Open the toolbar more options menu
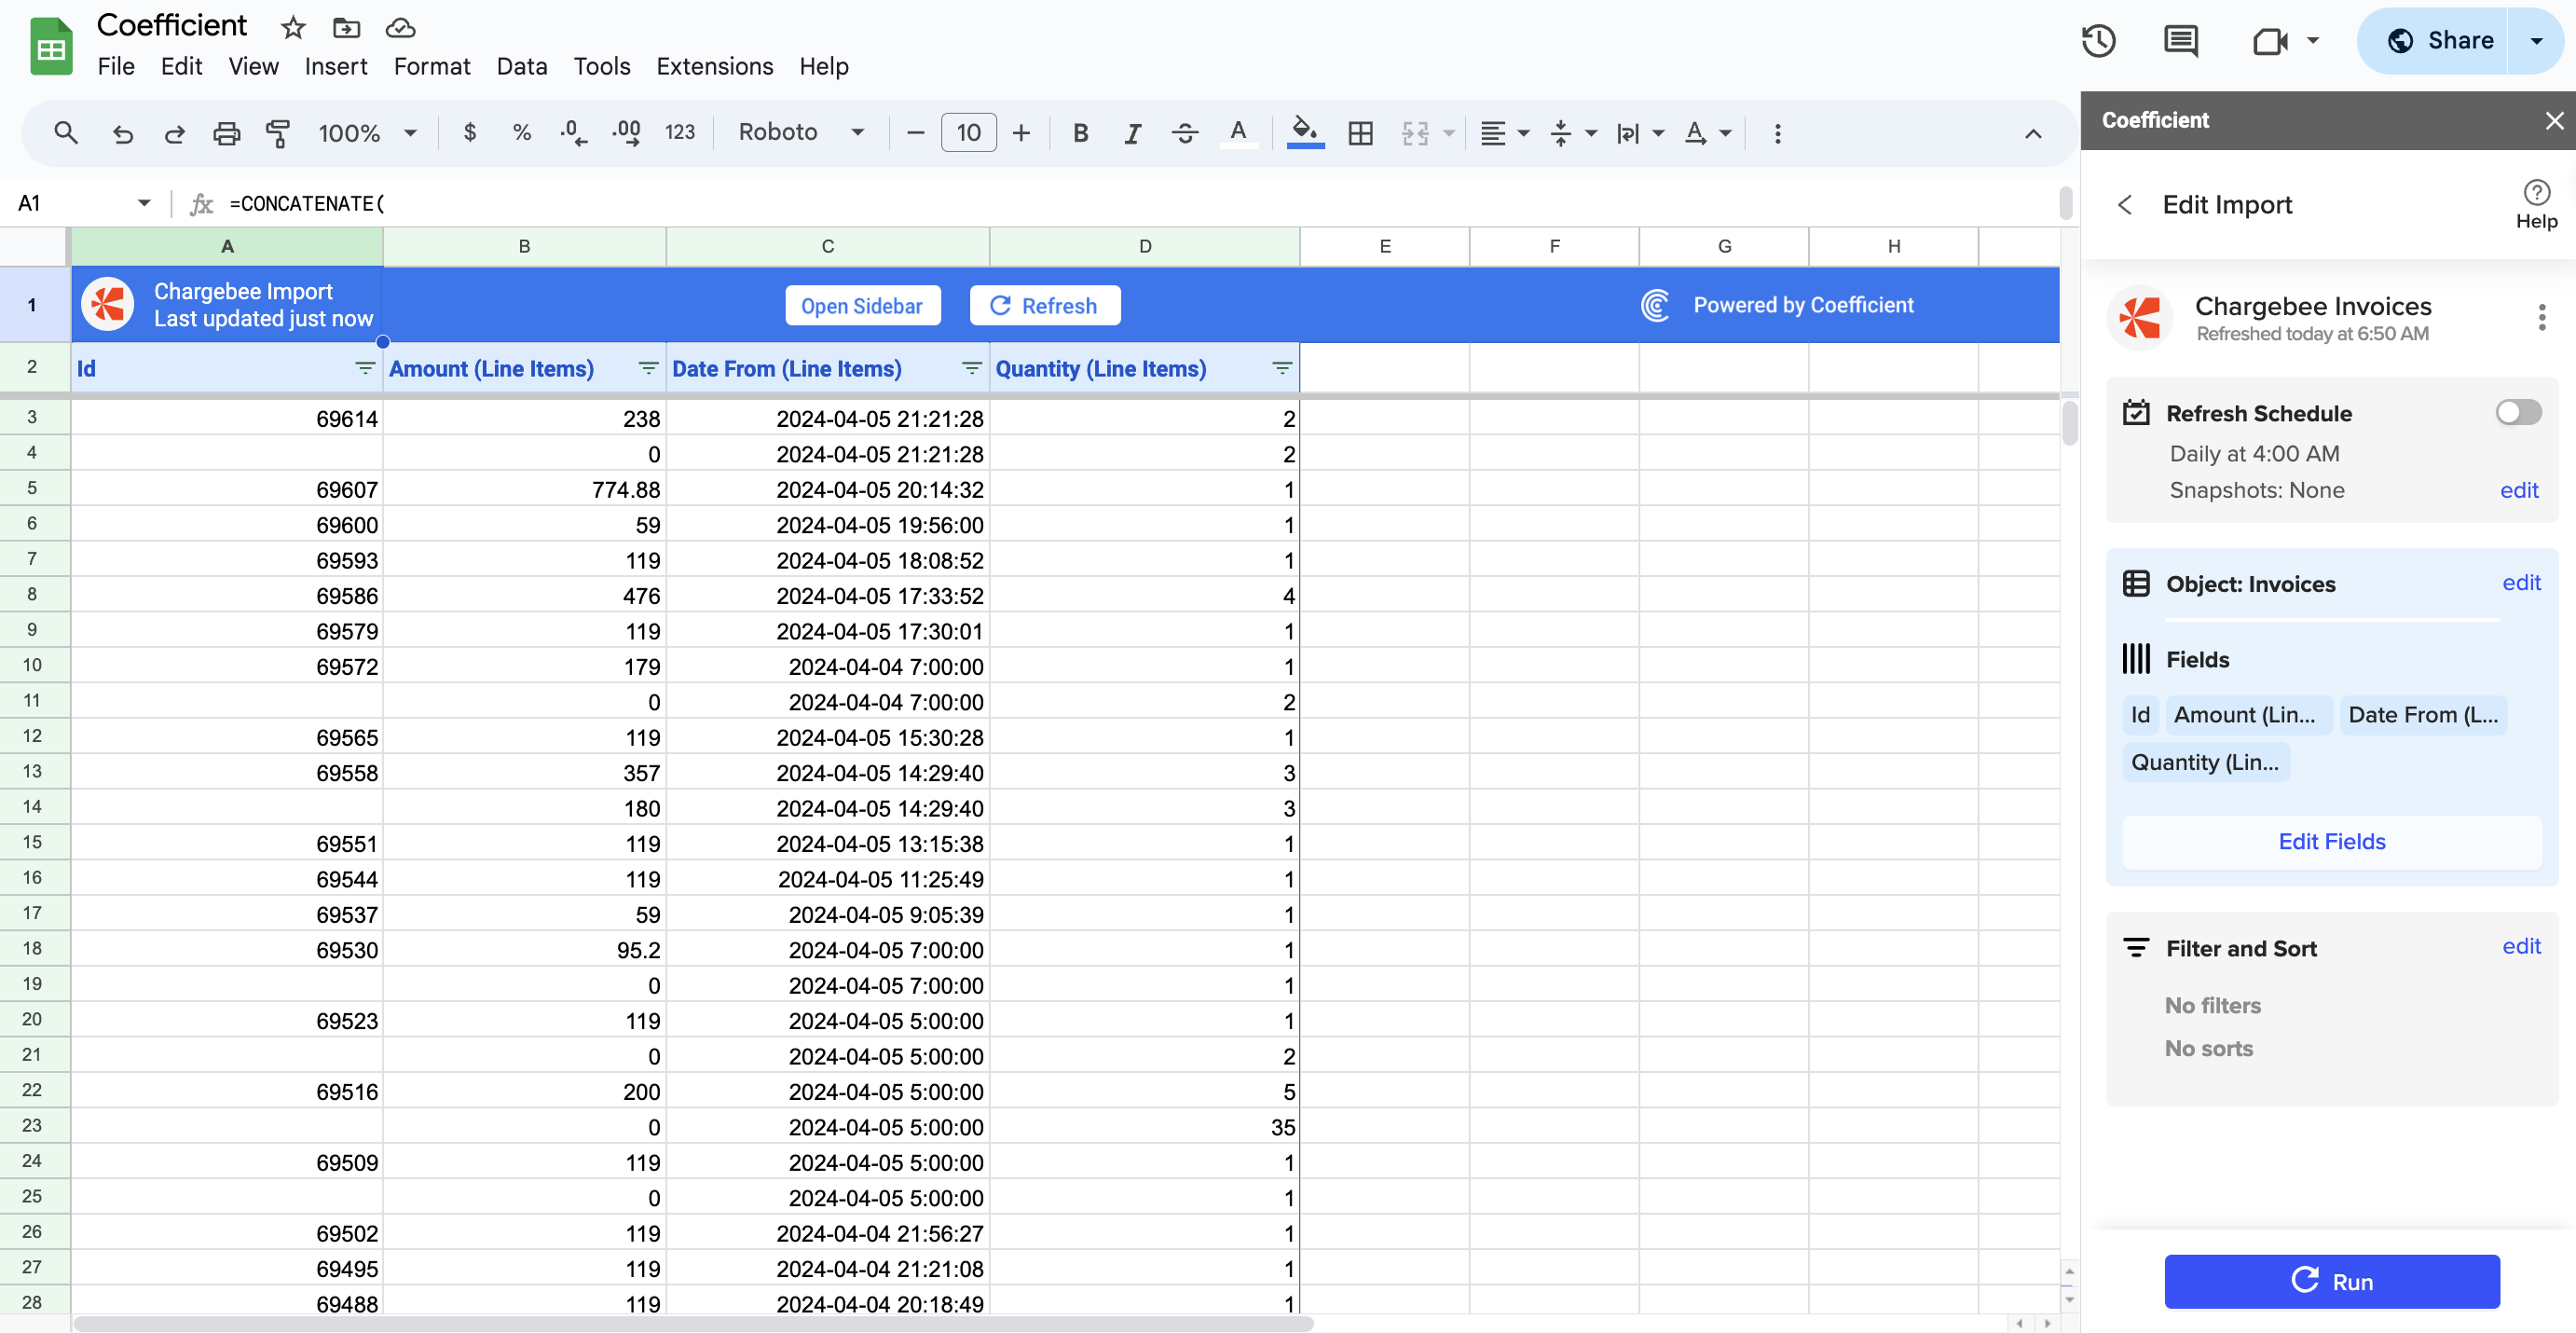Viewport: 2576px width, 1333px height. tap(1777, 133)
